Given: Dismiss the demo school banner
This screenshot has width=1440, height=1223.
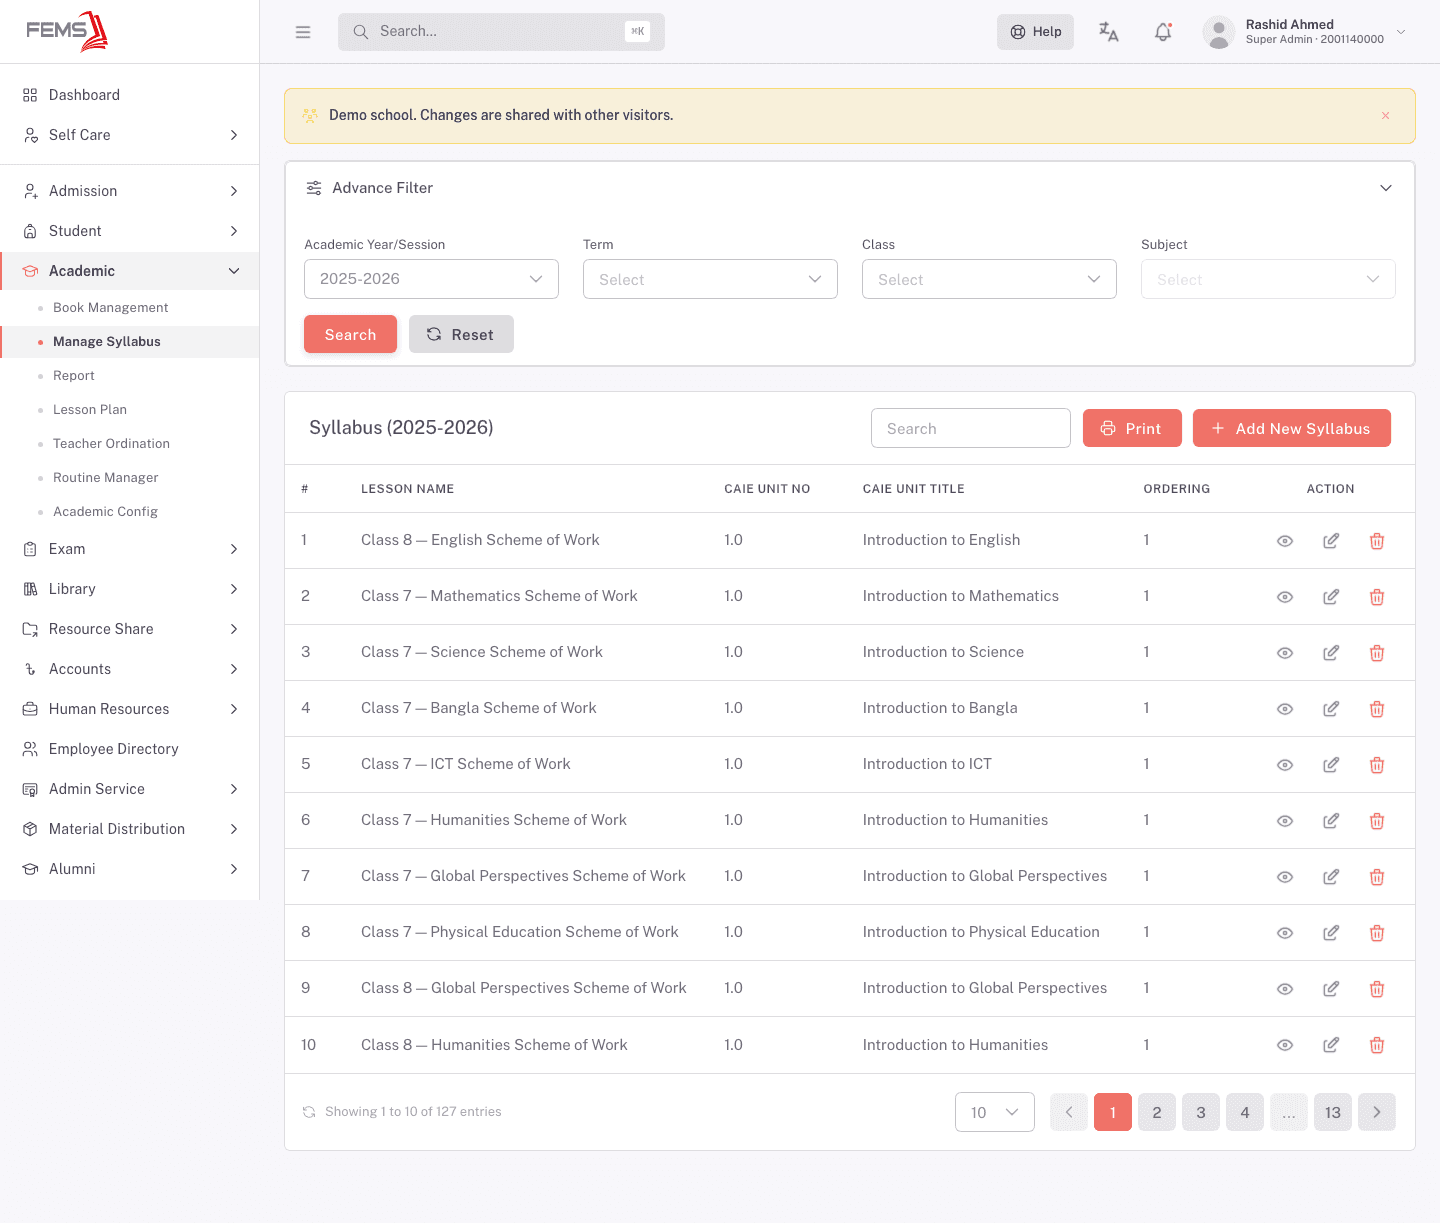Looking at the screenshot, I should [1385, 116].
